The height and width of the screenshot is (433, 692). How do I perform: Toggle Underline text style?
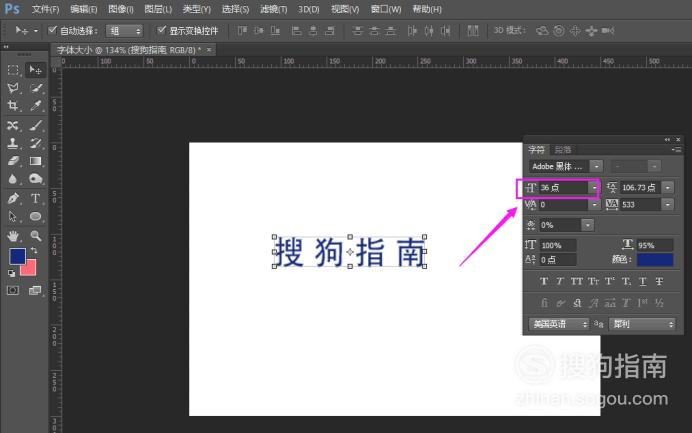(643, 281)
